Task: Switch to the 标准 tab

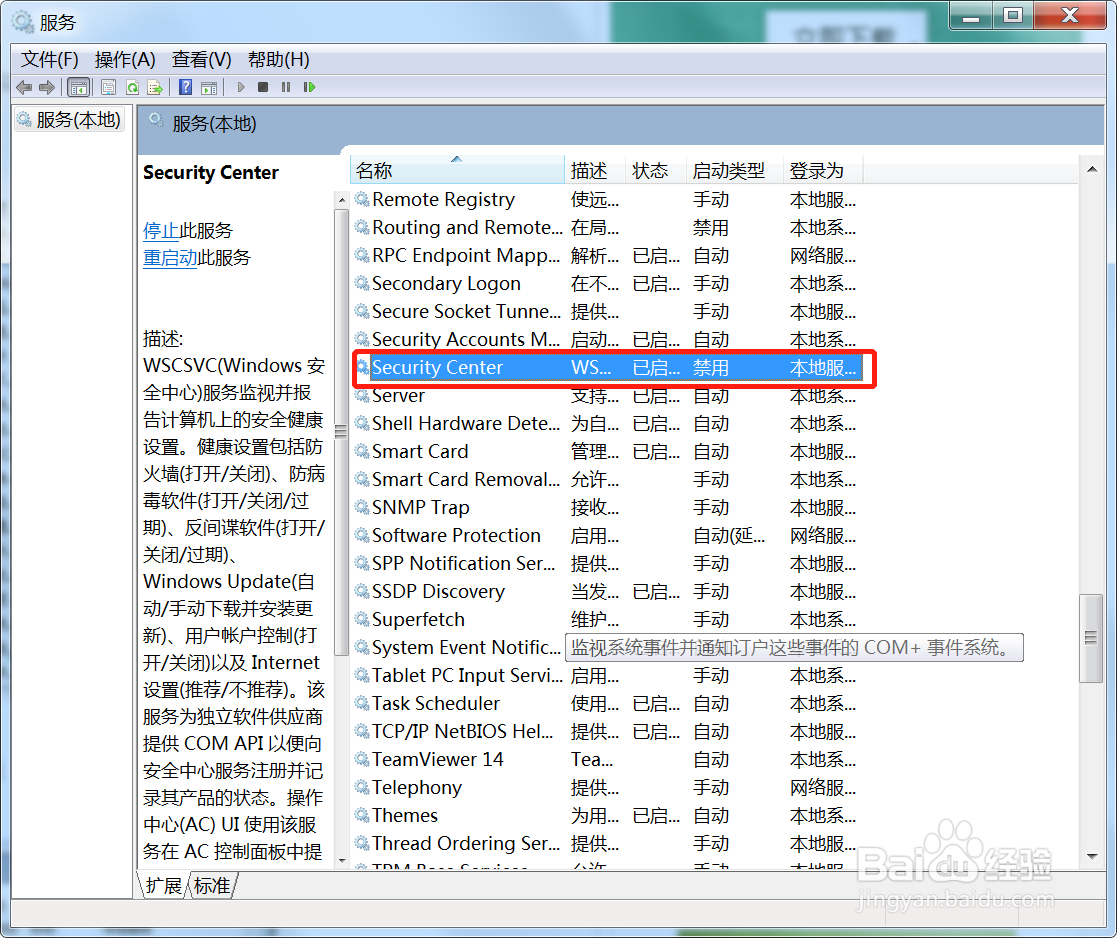Action: (x=212, y=885)
